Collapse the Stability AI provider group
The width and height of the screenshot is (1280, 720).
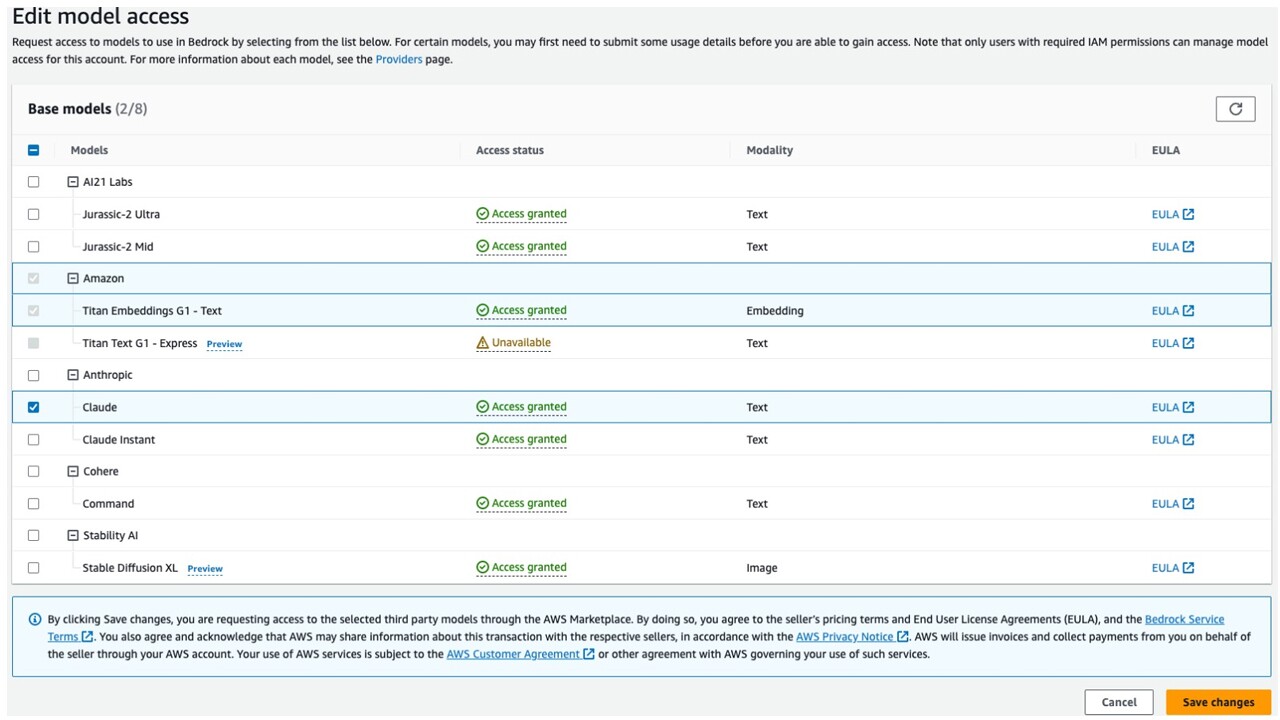73,536
